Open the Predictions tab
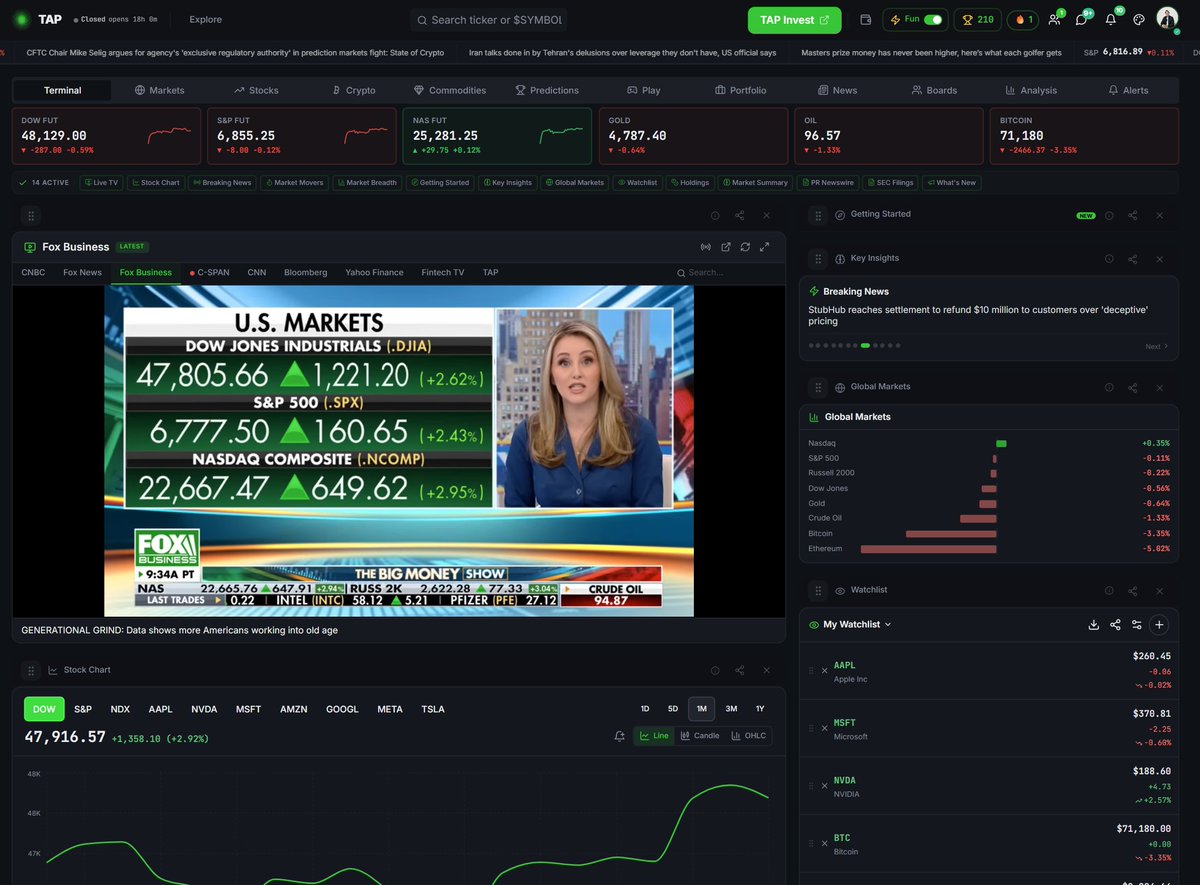 tap(547, 90)
